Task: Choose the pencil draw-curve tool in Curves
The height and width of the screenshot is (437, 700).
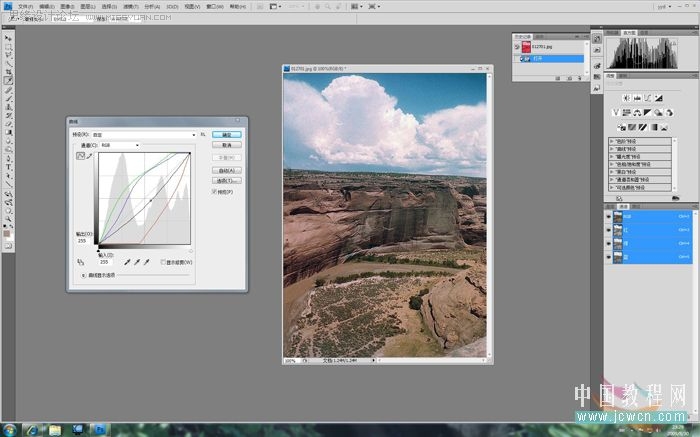Action: coord(89,156)
